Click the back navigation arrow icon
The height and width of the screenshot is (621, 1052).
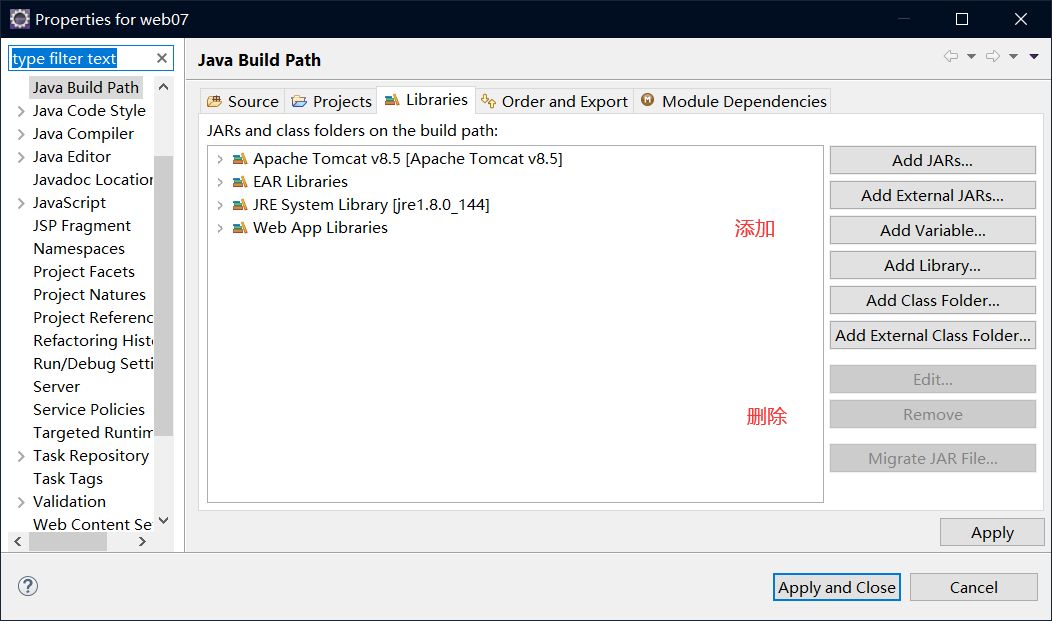pyautogui.click(x=951, y=57)
